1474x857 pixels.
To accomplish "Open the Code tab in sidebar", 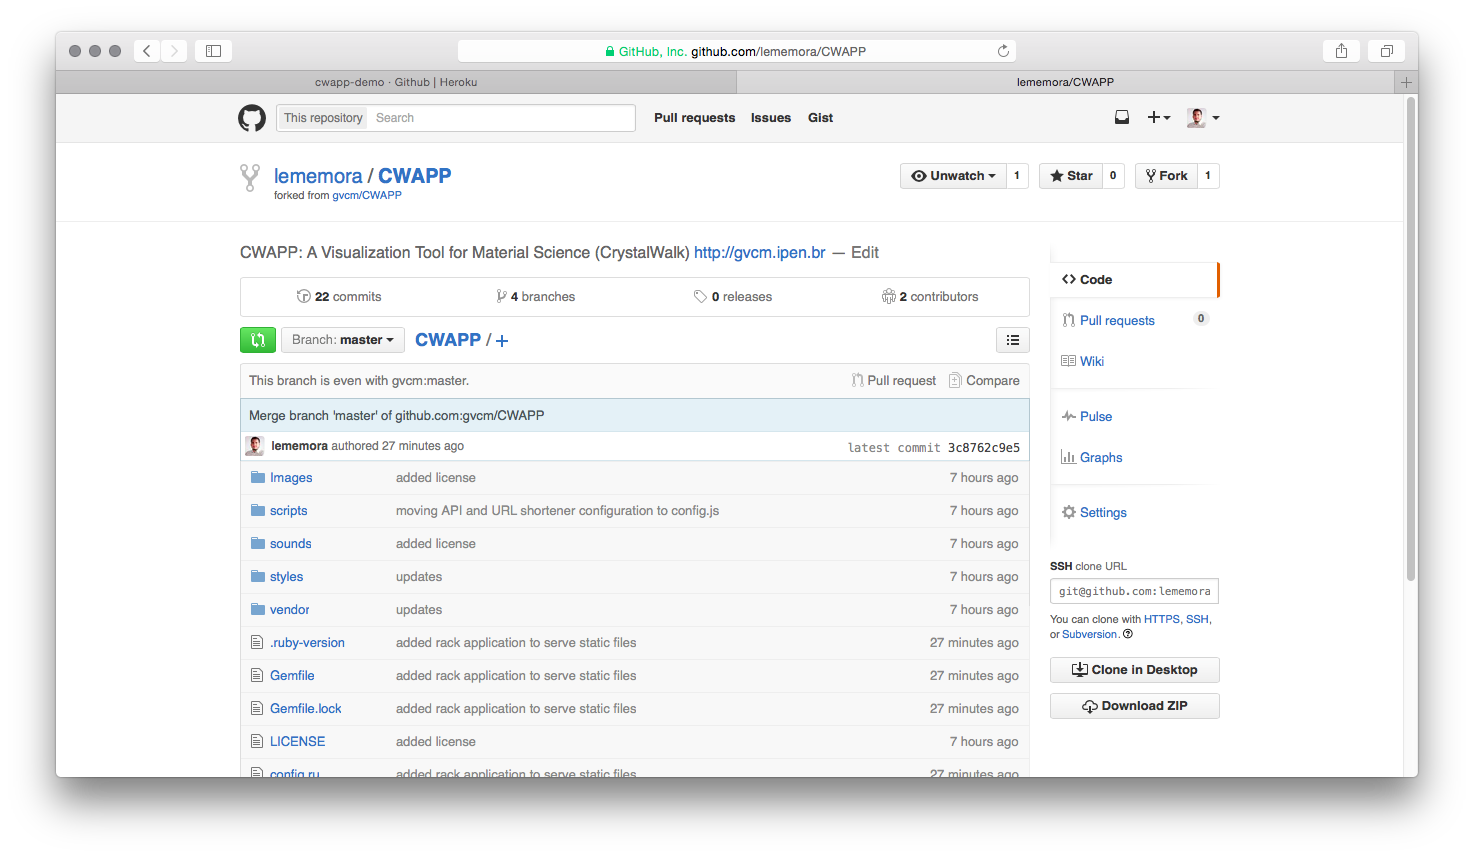I will (x=1134, y=280).
